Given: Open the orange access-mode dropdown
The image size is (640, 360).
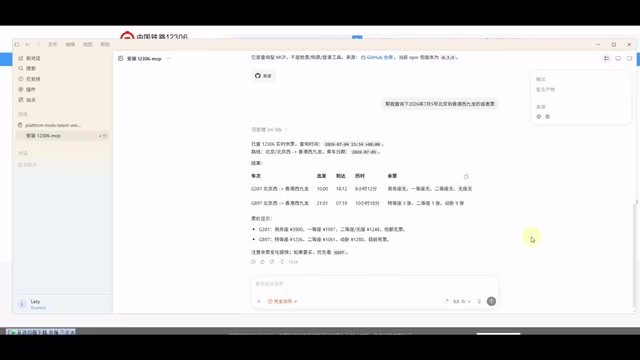Looking at the screenshot, I should (282, 302).
